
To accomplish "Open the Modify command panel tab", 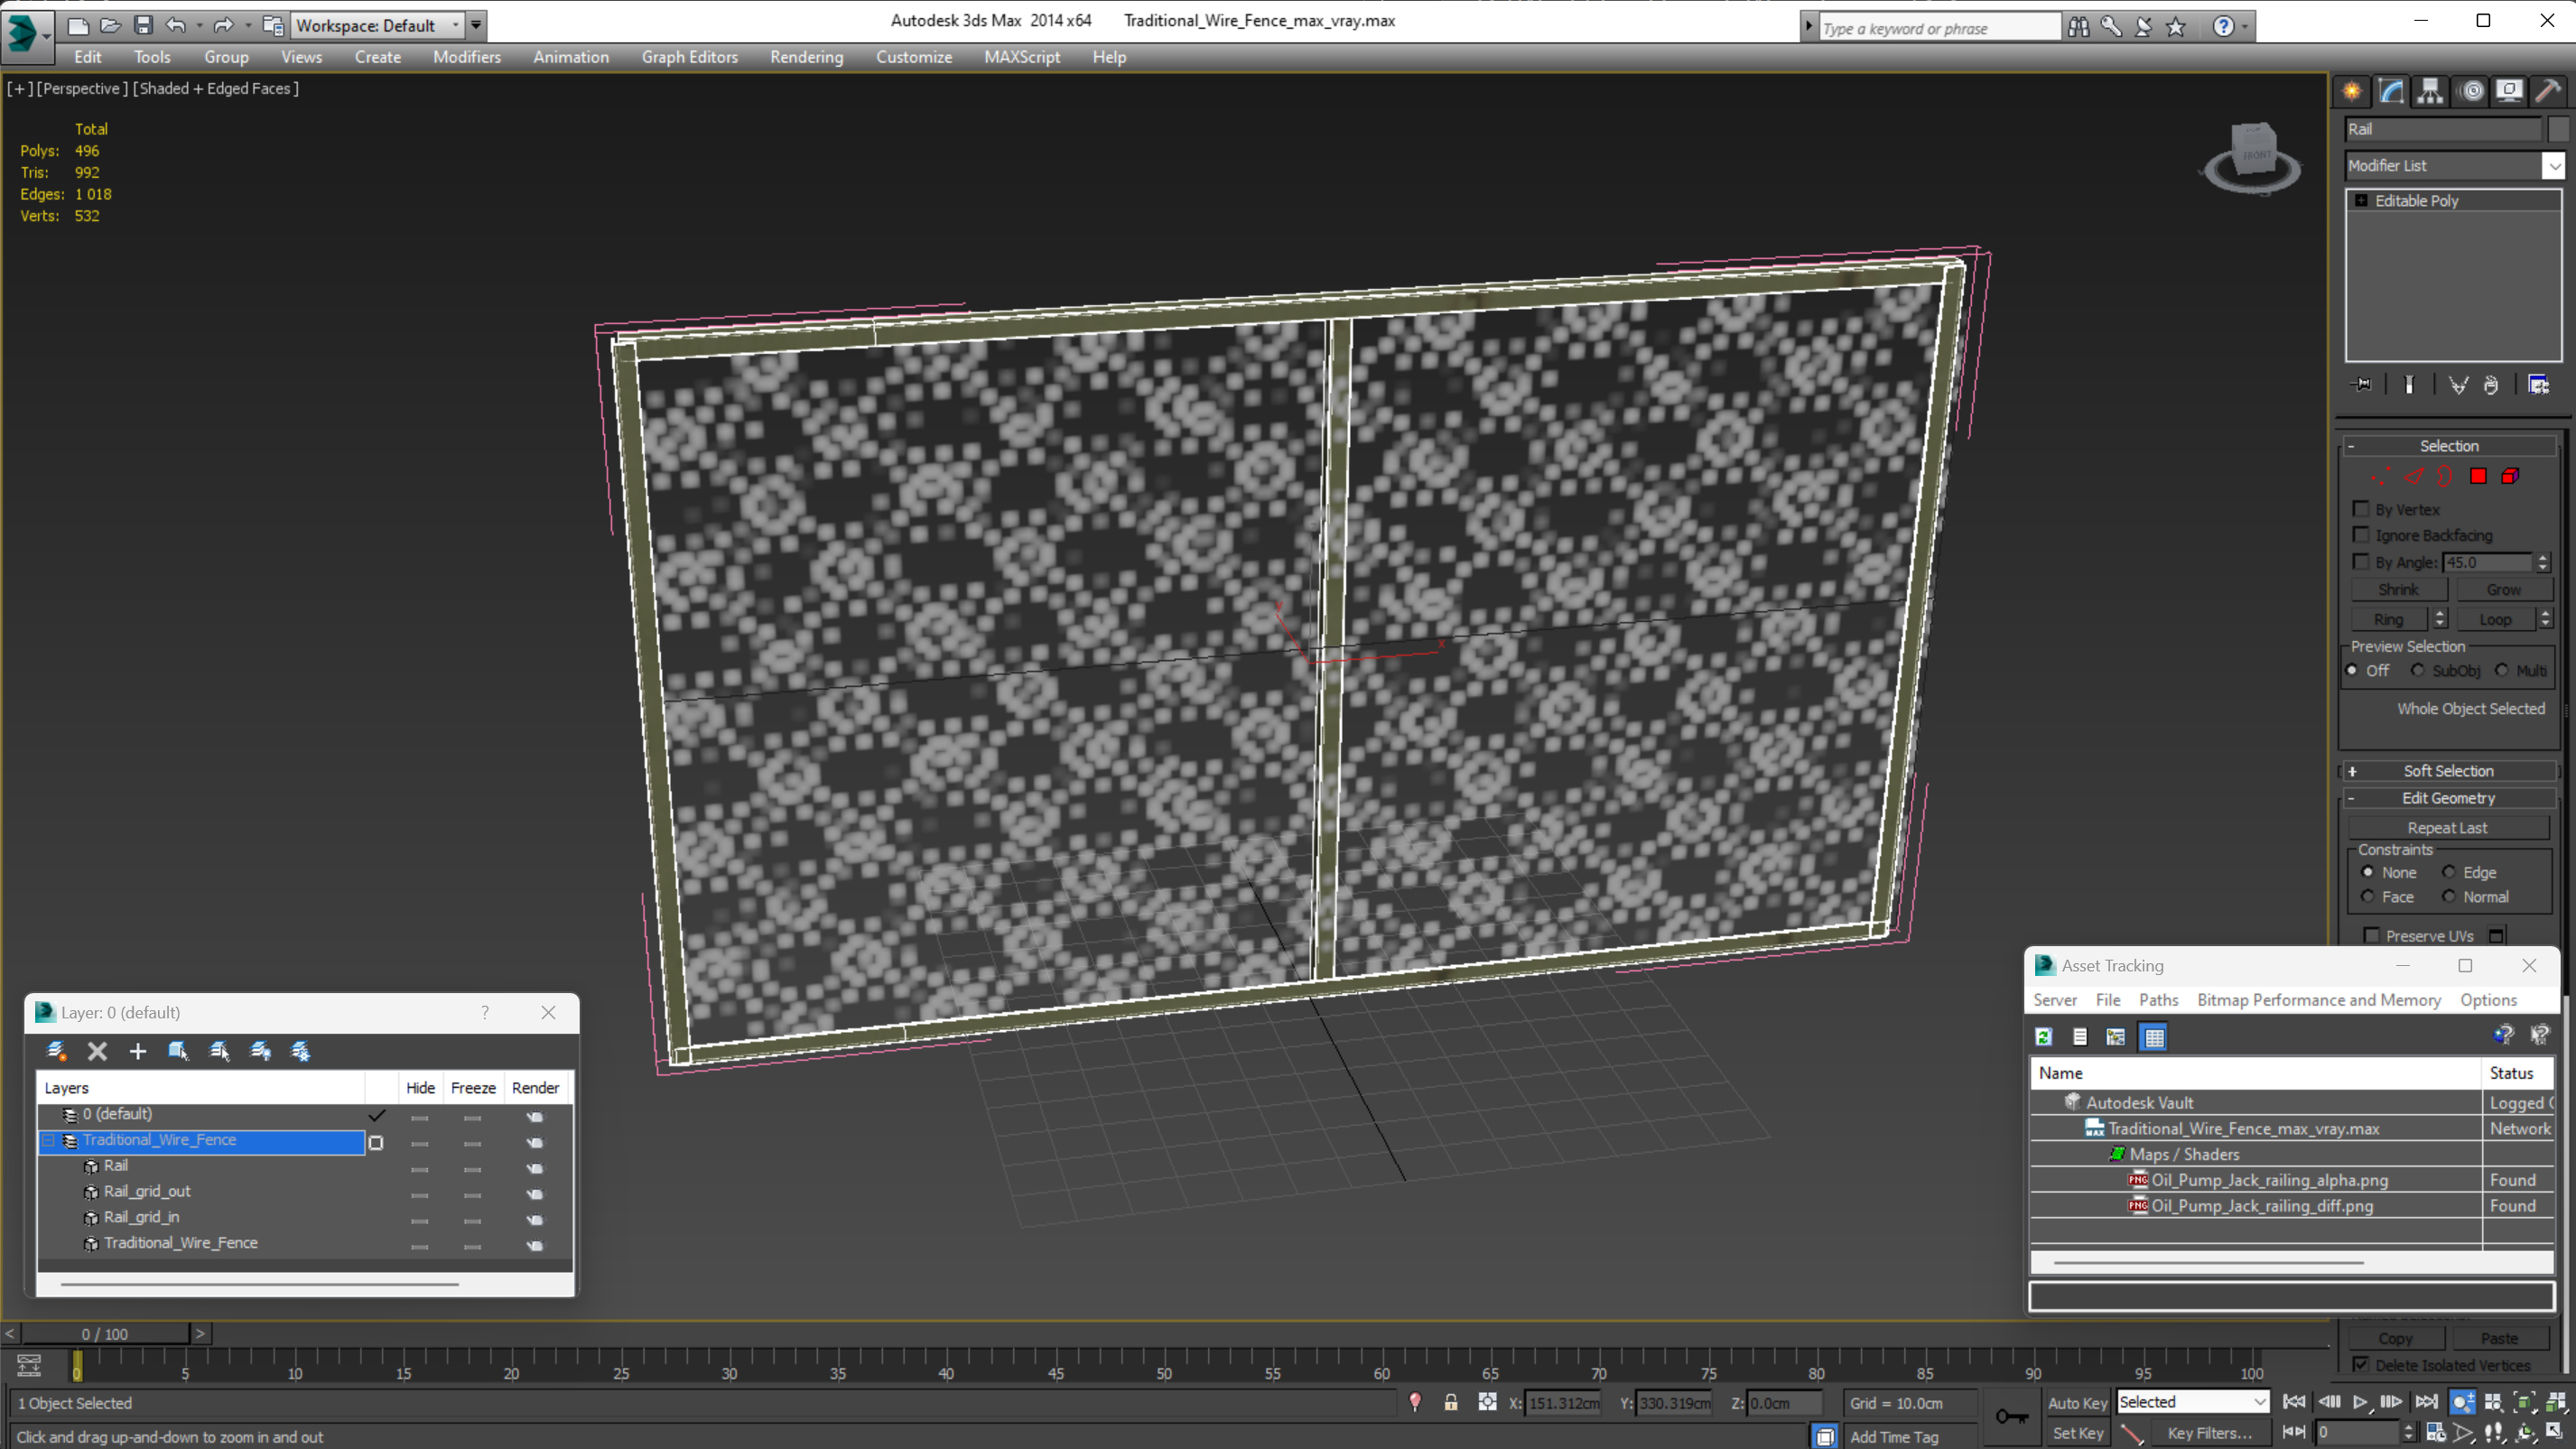I will (2391, 91).
